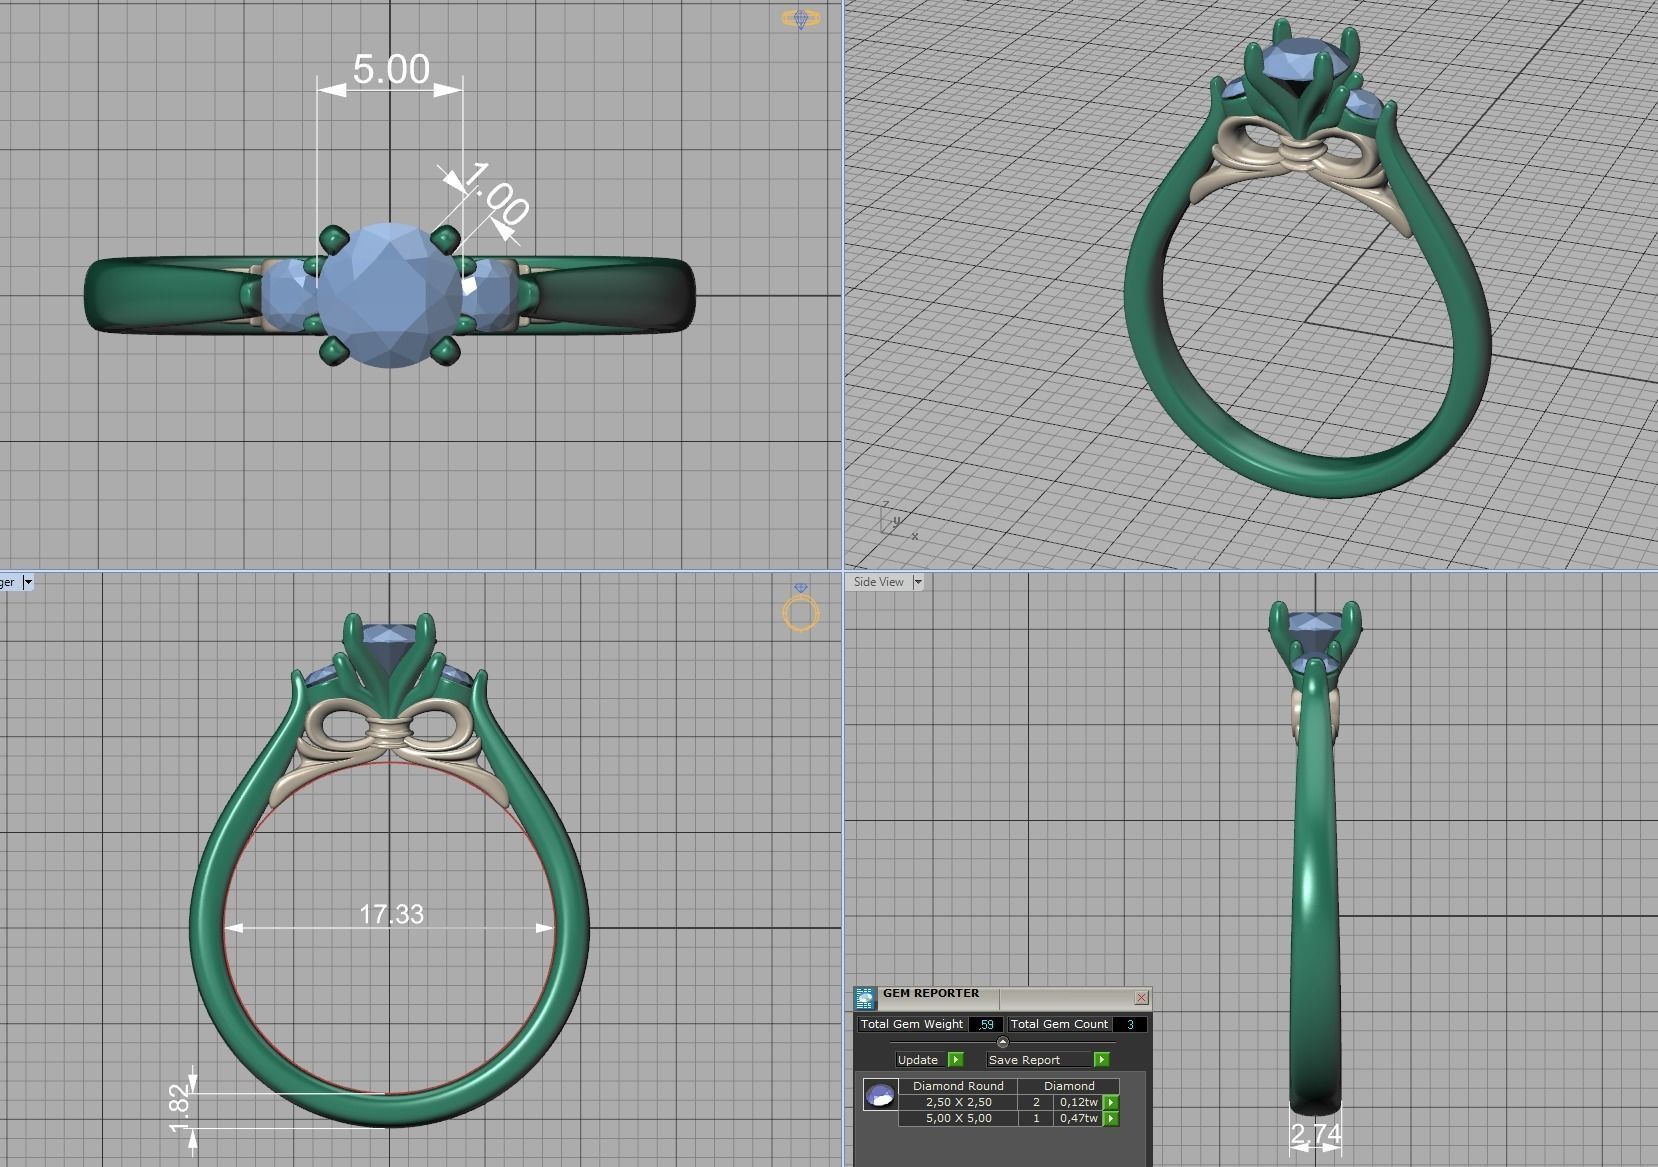The image size is (1658, 1167).
Task: Click the Save Report button label
Action: point(1024,1060)
